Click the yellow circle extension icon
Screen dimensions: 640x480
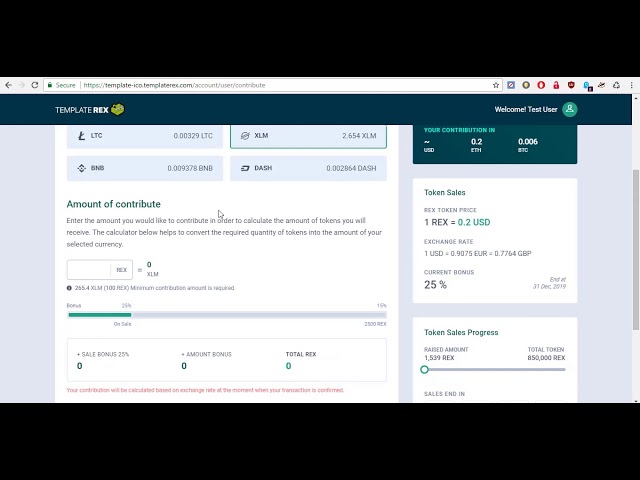click(526, 85)
